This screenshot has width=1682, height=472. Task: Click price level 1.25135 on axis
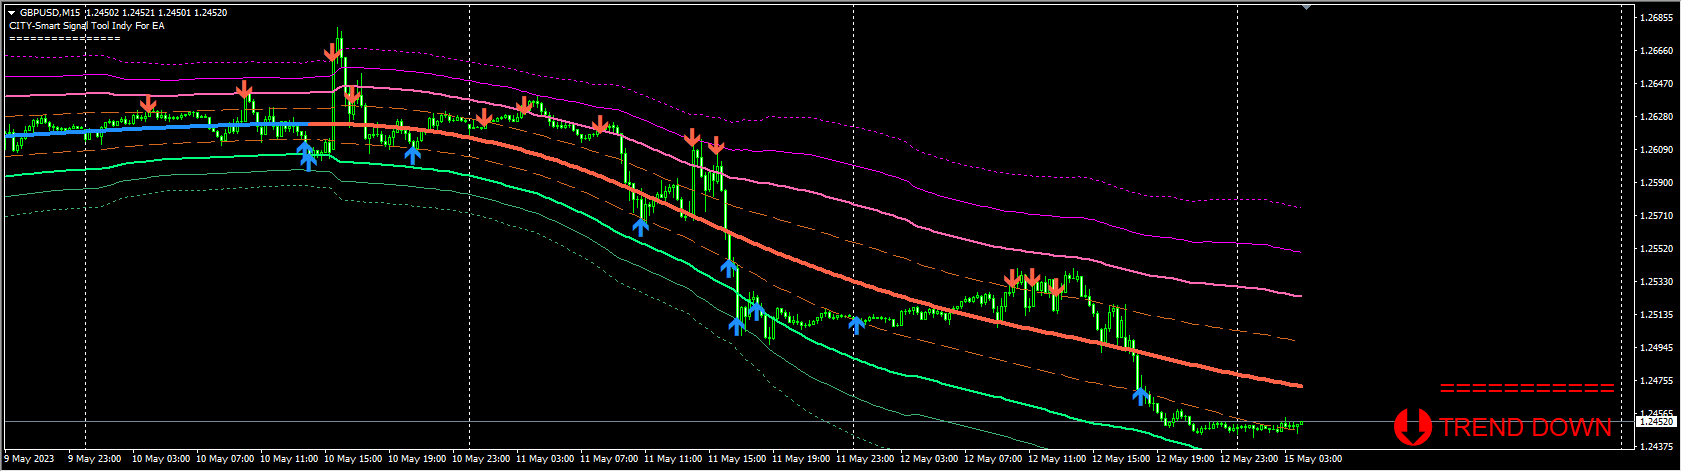click(1656, 315)
